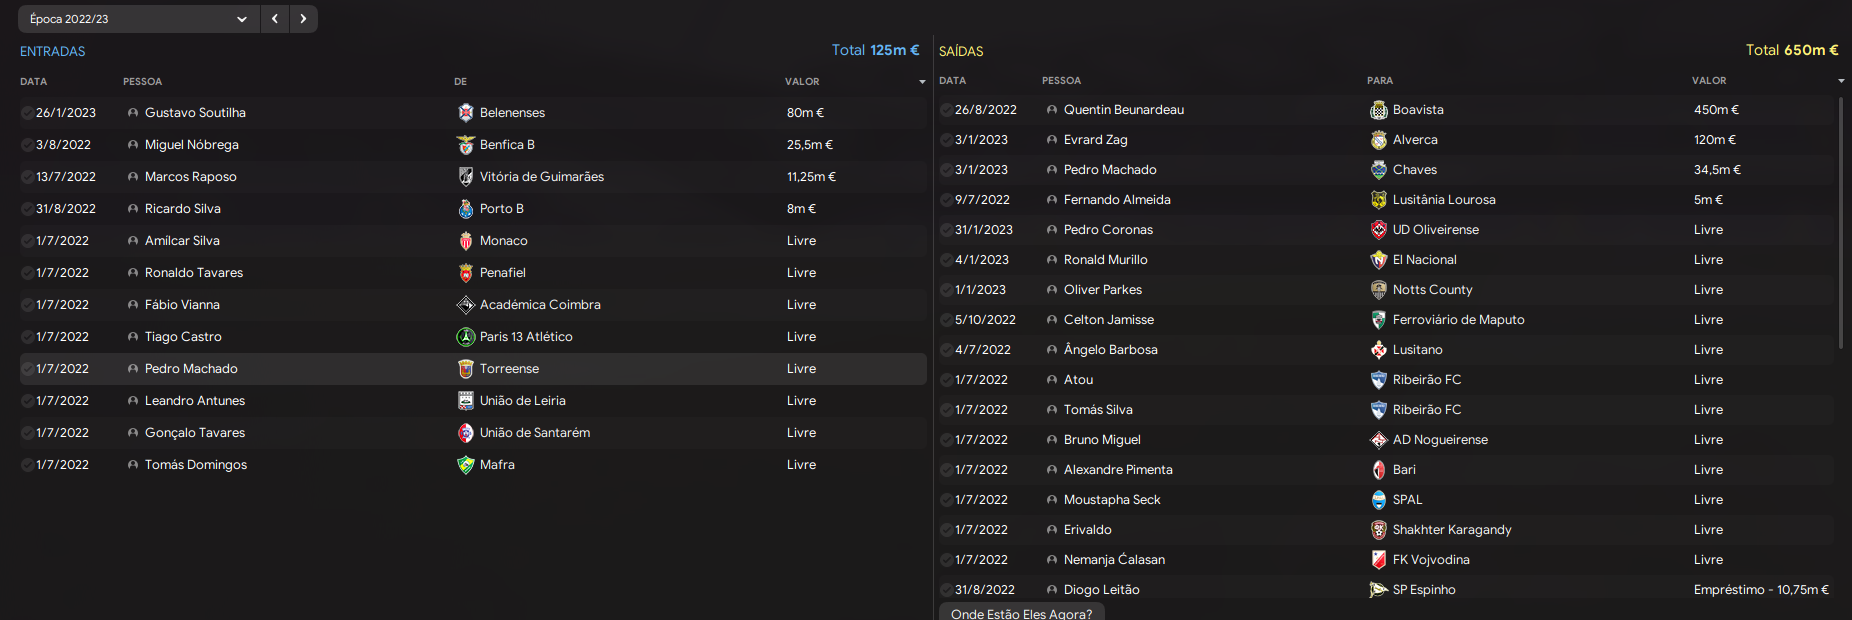Open Paris 13 Atlético club badge
This screenshot has width=1852, height=620.
pos(466,337)
